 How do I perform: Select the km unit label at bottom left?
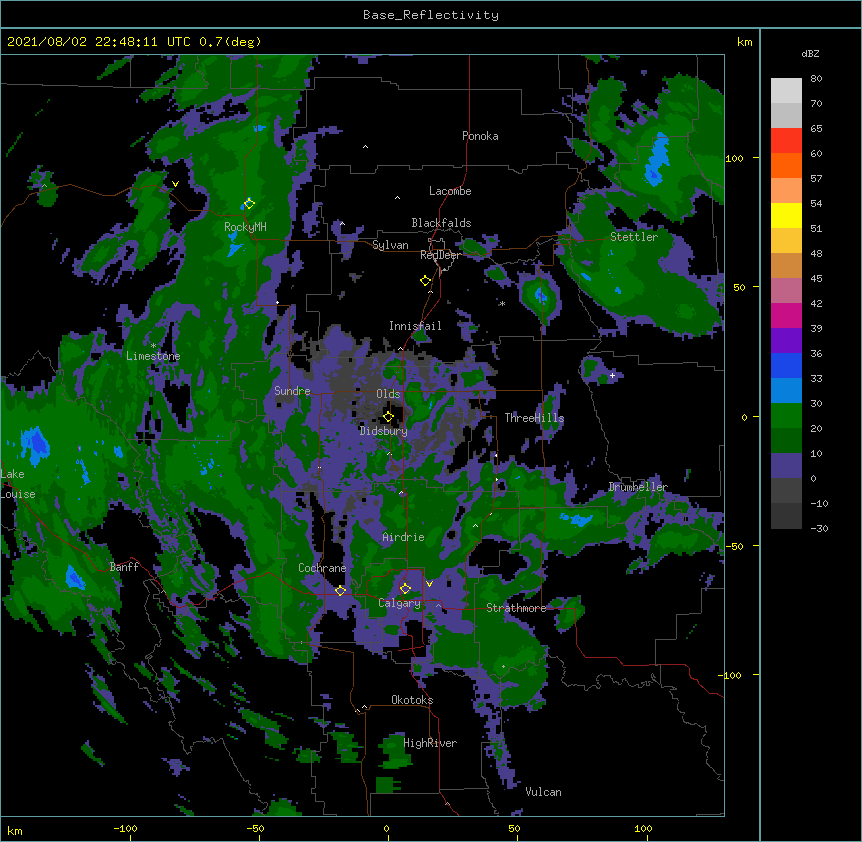pos(15,830)
